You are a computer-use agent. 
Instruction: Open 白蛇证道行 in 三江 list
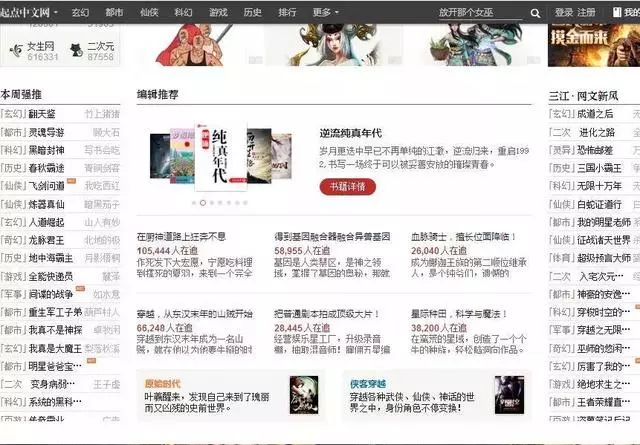point(600,204)
